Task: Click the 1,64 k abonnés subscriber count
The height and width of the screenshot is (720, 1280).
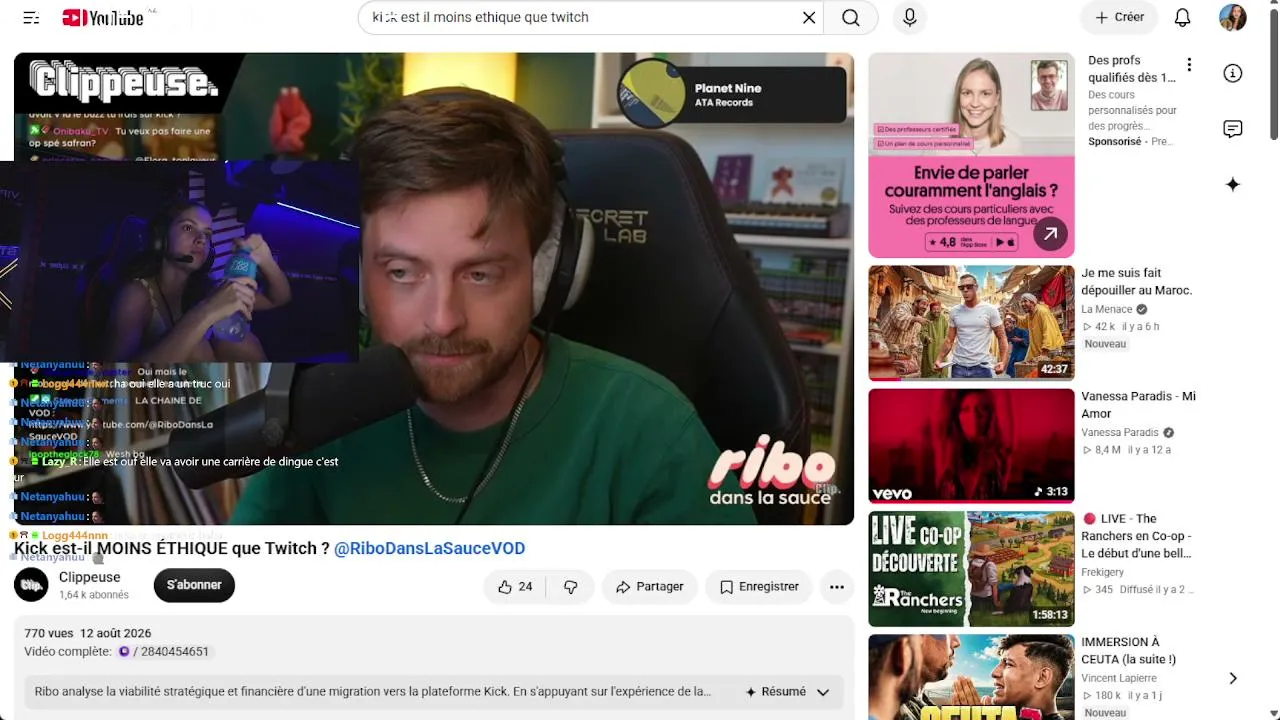Action: point(94,595)
